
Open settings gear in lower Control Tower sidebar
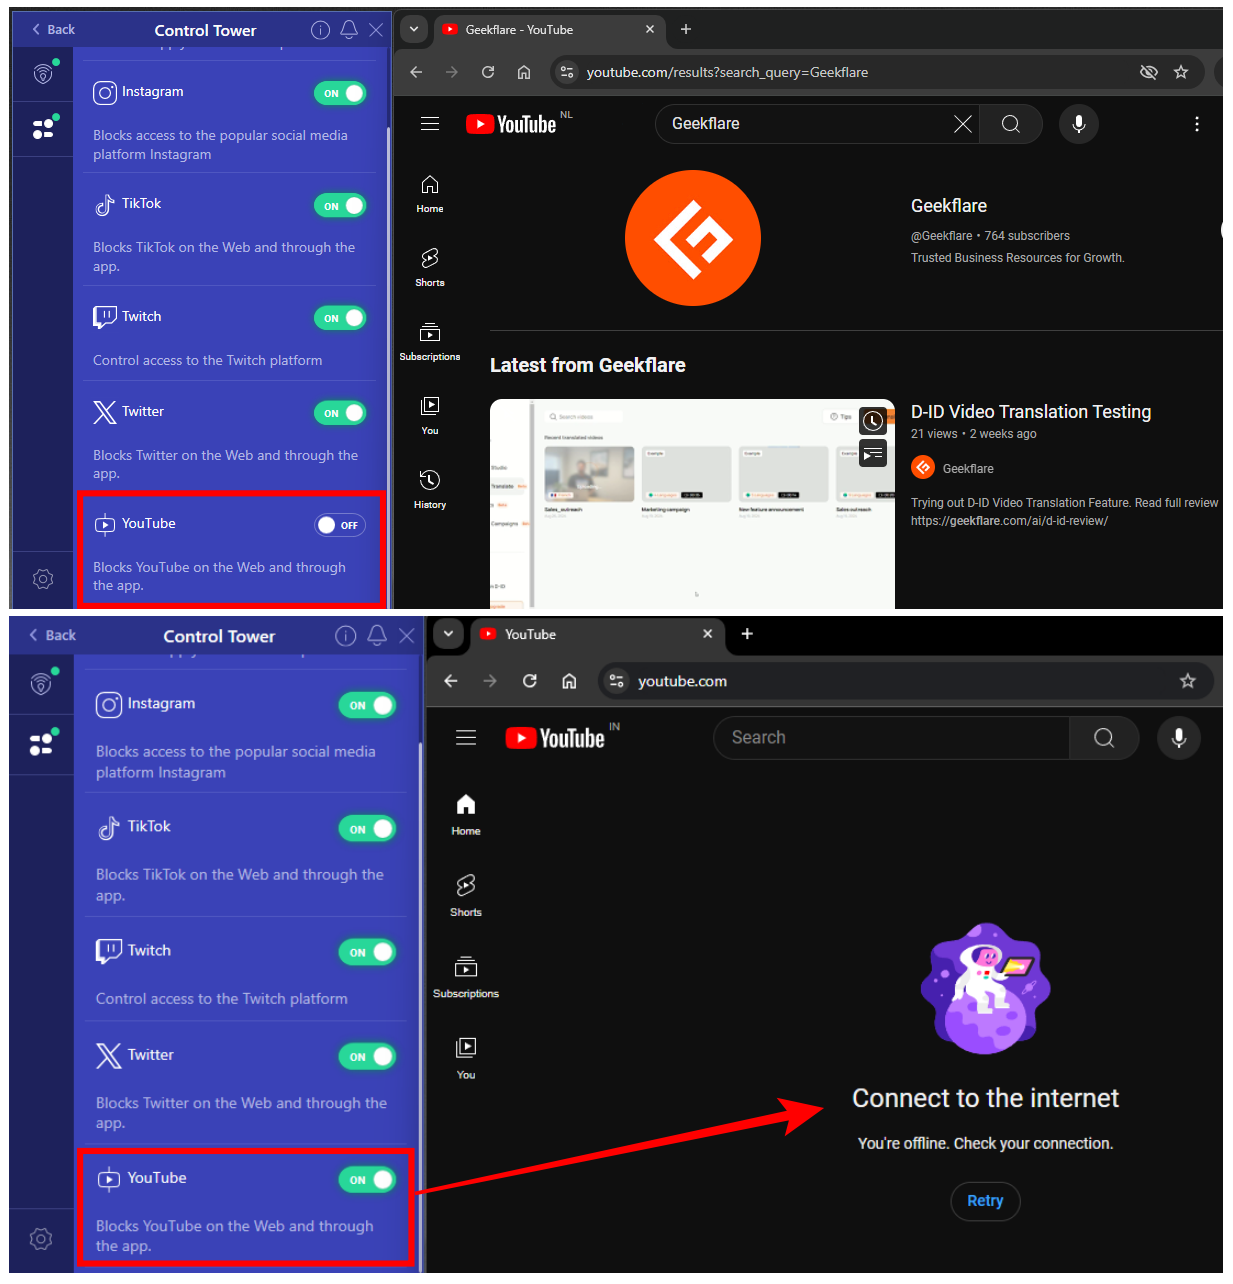coord(41,1239)
